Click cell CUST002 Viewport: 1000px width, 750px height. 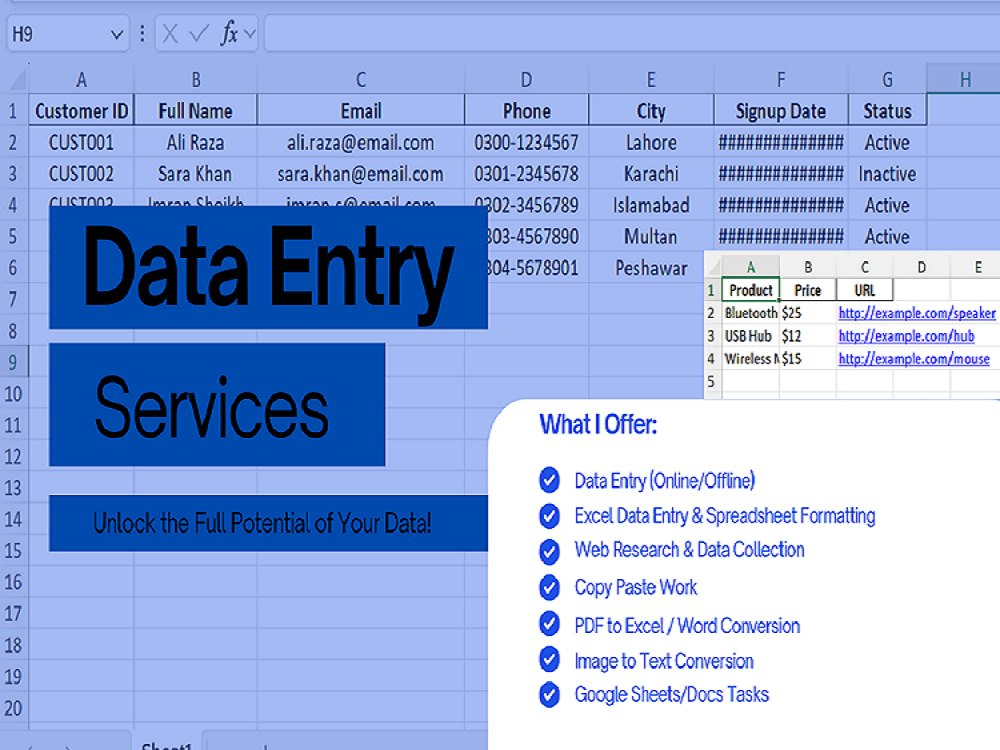point(81,173)
